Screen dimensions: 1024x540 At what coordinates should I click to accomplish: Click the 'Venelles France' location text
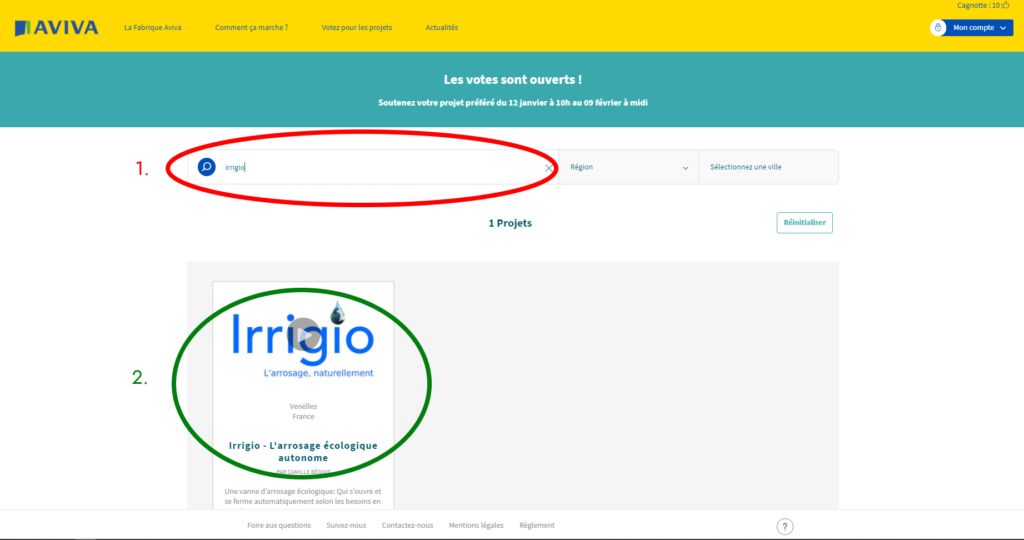[303, 411]
